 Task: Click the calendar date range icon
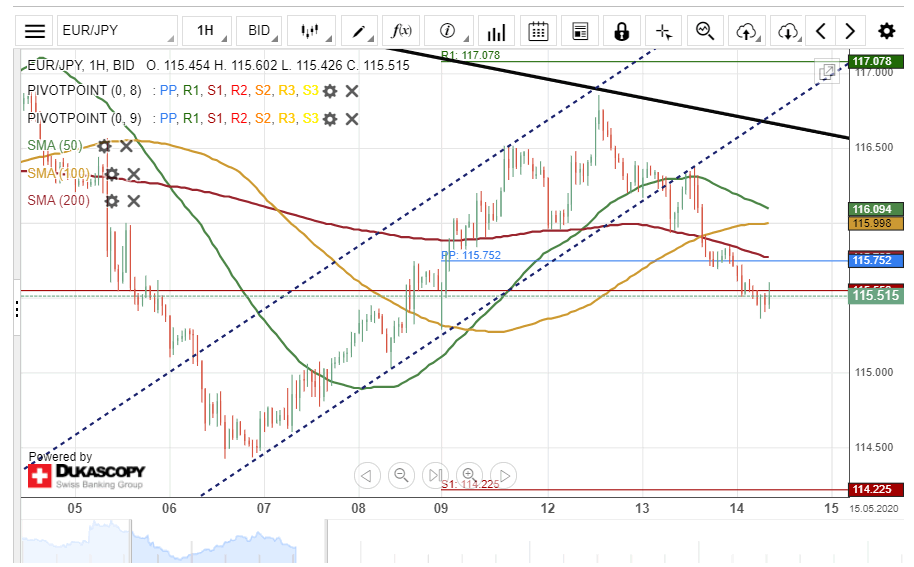tap(538, 31)
